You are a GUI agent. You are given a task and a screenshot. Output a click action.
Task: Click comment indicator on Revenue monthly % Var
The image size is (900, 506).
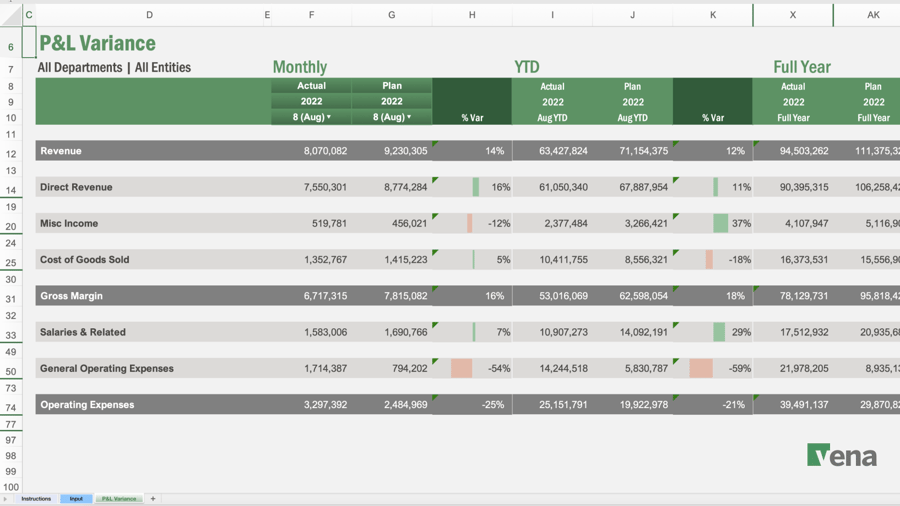(436, 145)
